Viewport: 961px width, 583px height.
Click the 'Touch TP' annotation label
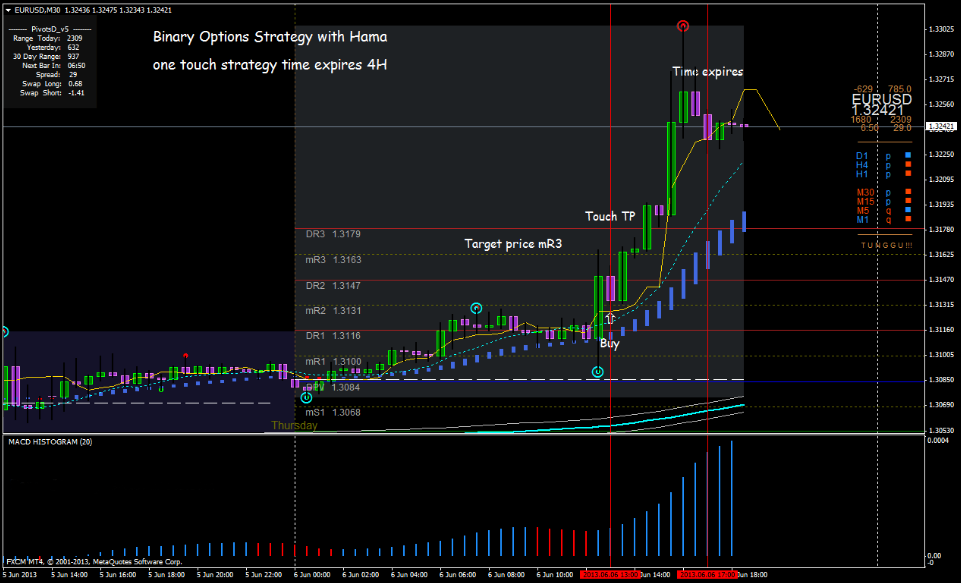point(610,216)
